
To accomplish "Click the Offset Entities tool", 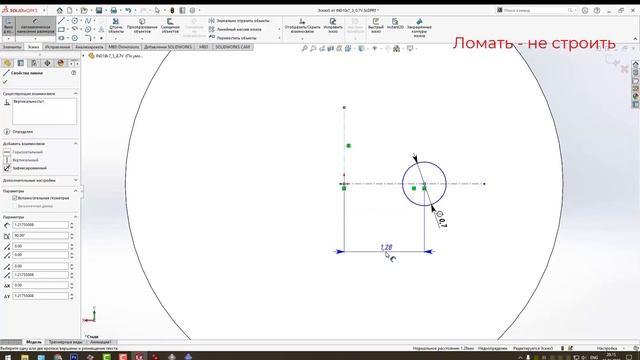I will click(x=170, y=25).
